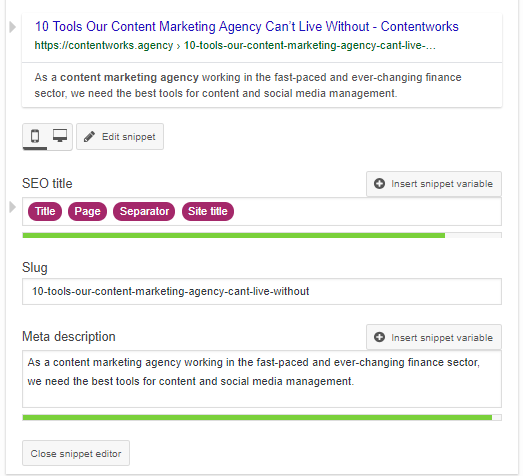523x476 pixels.
Task: Click the pencil icon on Edit snippet
Action: 89,137
